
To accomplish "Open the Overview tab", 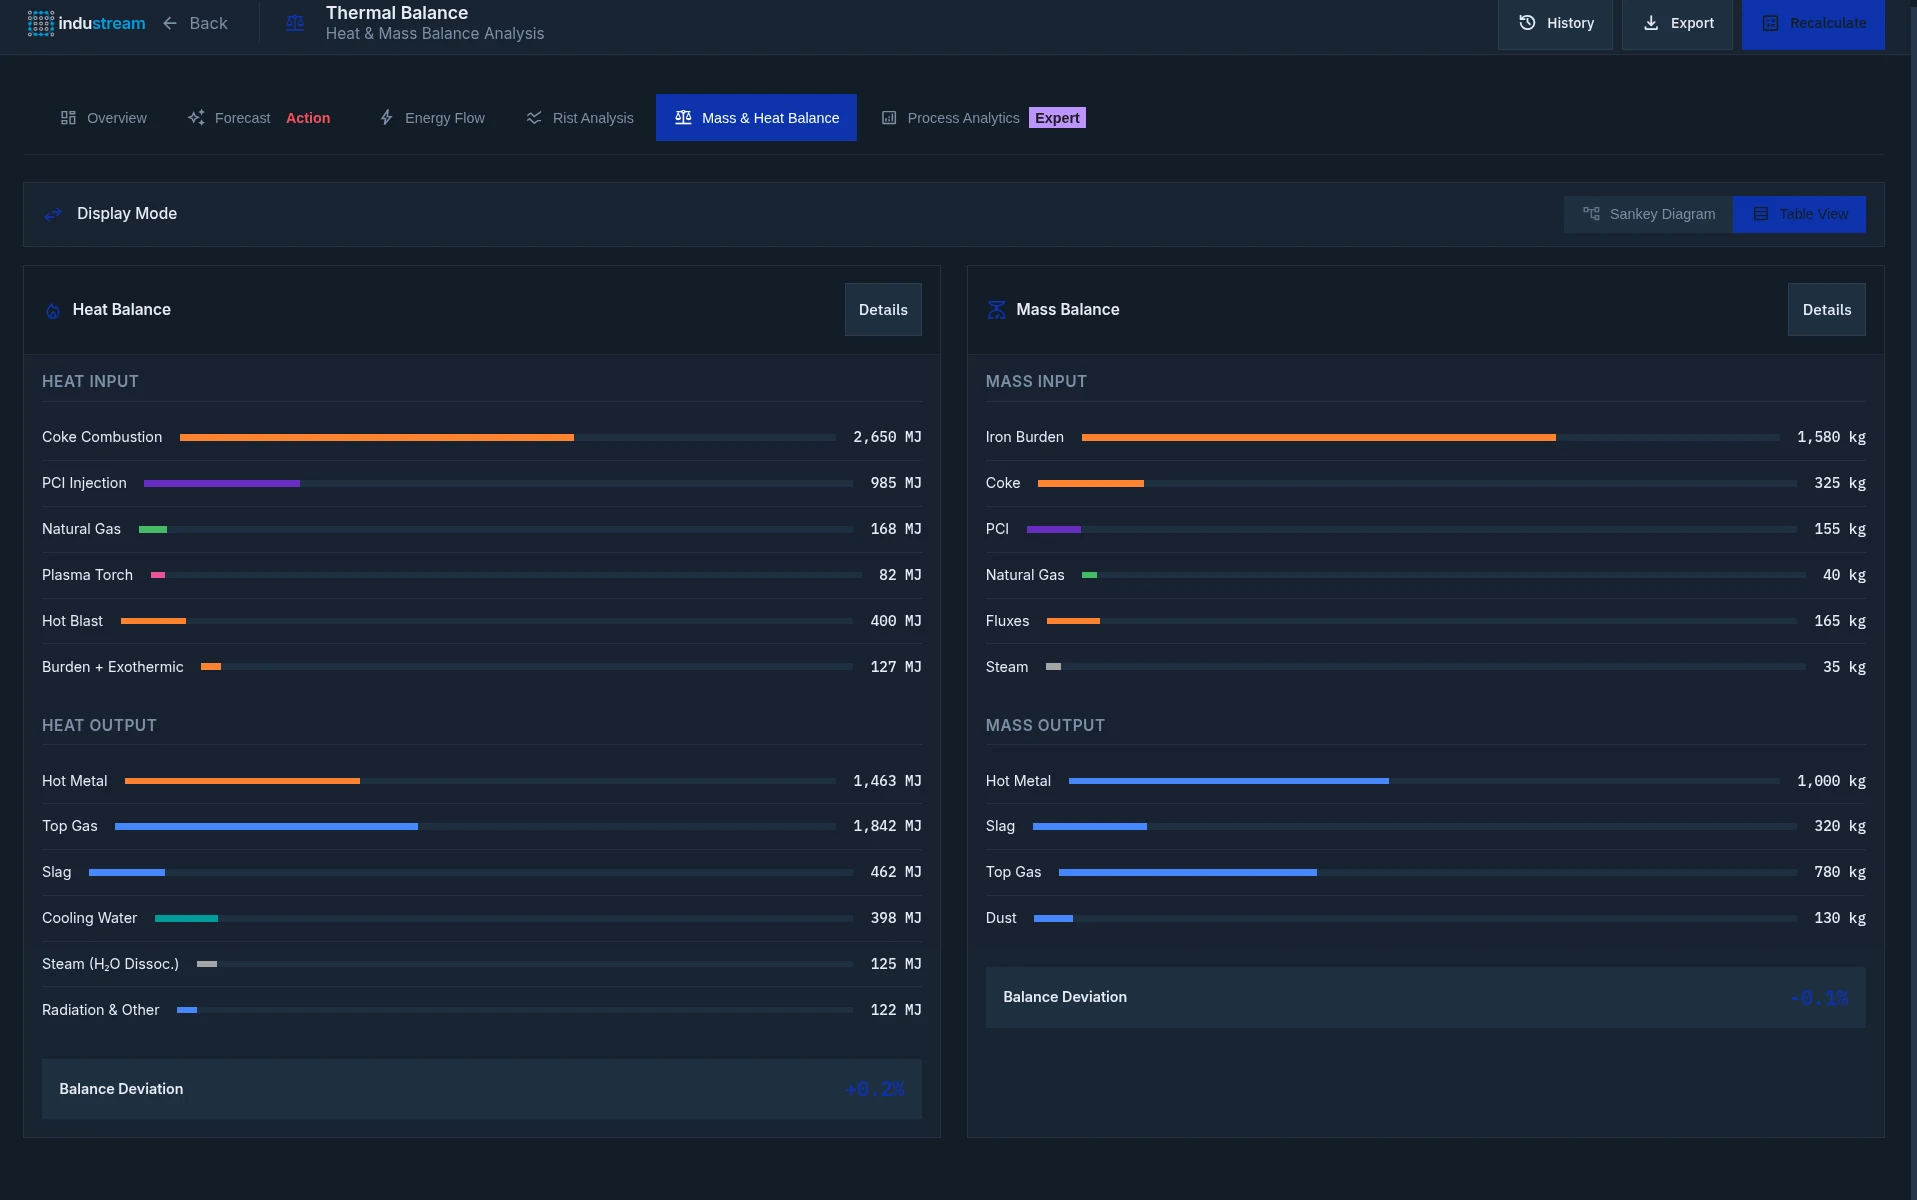I will click(x=104, y=118).
